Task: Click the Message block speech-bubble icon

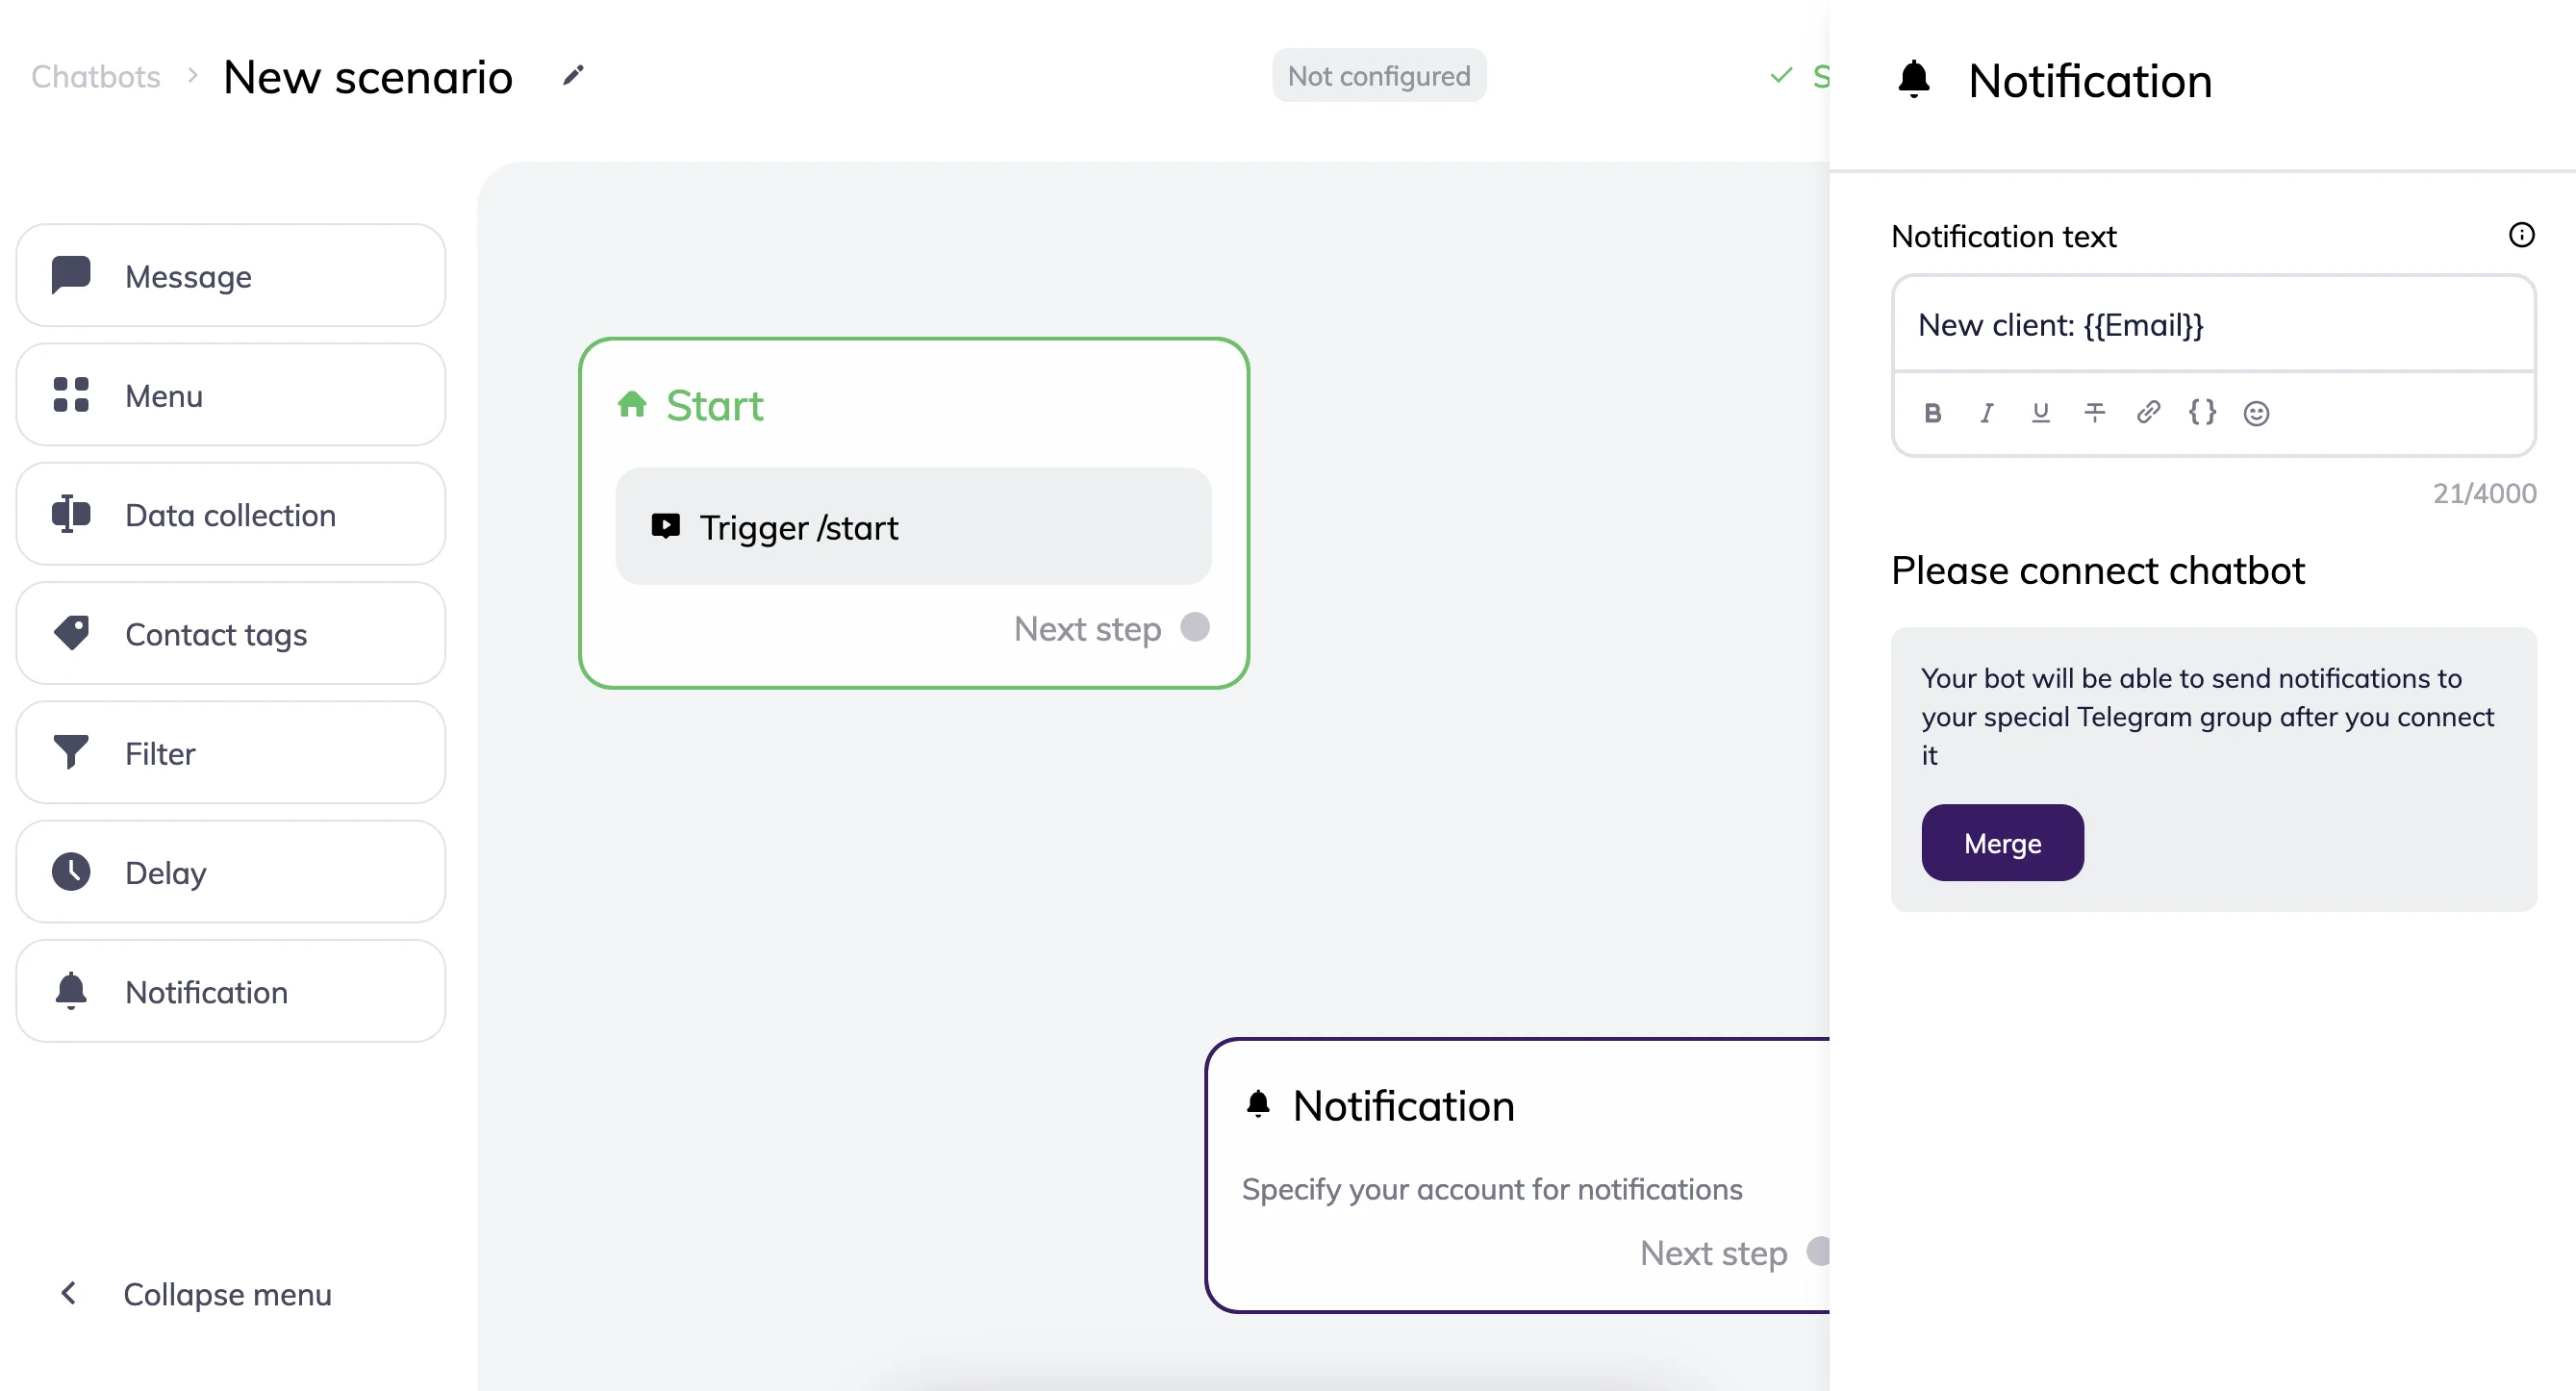Action: [71, 274]
